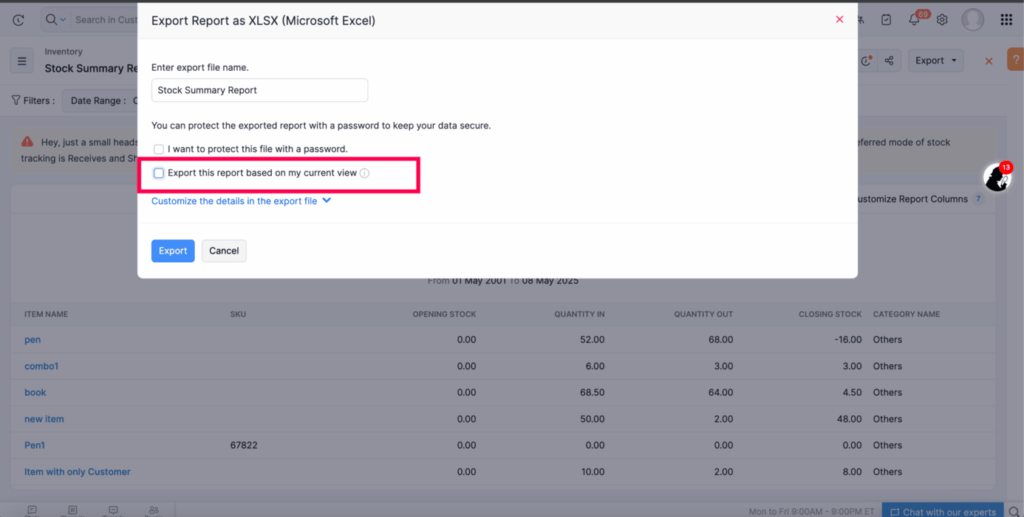Click the export file name field
The image size is (1024, 517).
pos(259,90)
